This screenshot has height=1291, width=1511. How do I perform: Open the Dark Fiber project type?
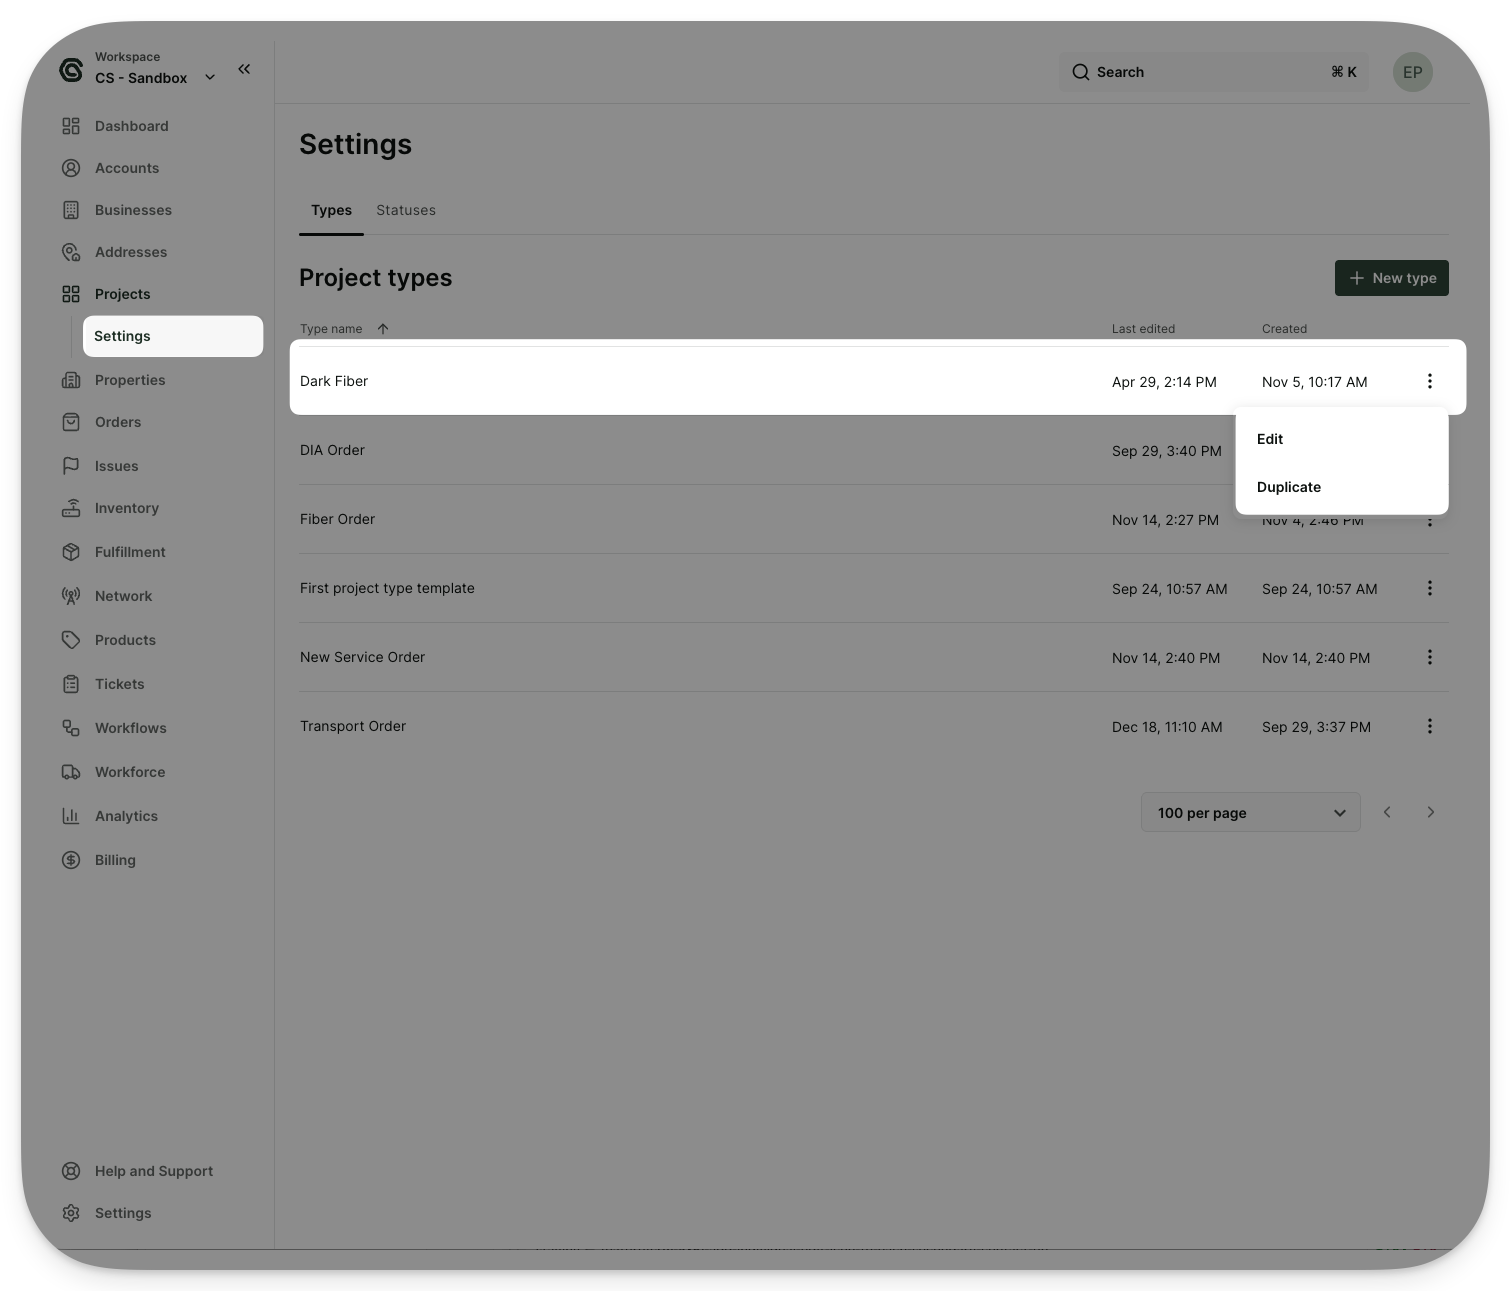(x=334, y=381)
